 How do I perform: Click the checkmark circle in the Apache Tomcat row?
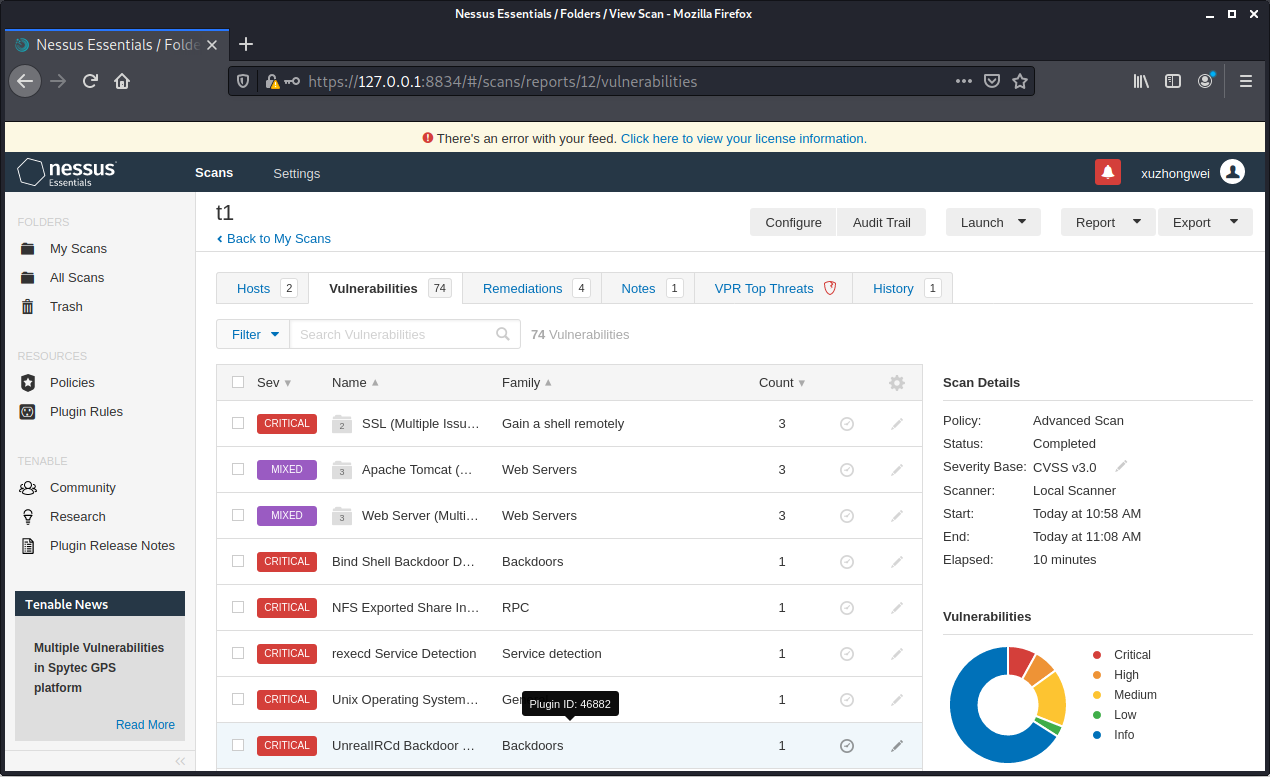point(847,470)
